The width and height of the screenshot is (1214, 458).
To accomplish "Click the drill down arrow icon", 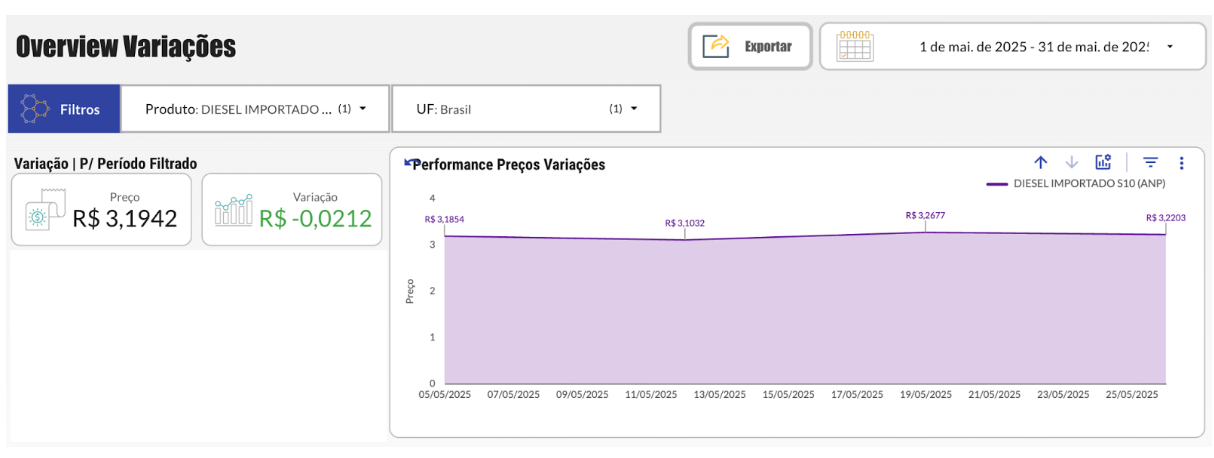I will pyautogui.click(x=1072, y=162).
